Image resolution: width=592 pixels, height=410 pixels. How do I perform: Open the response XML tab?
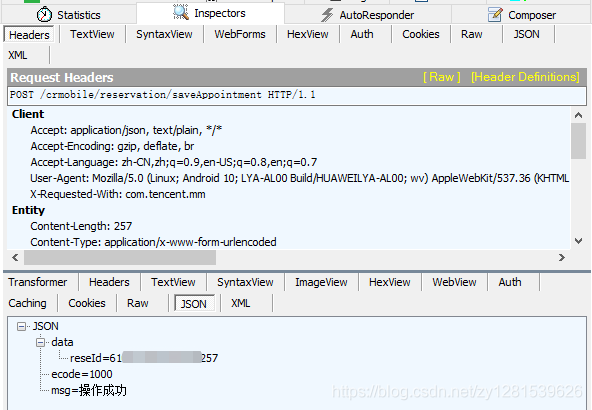240,303
